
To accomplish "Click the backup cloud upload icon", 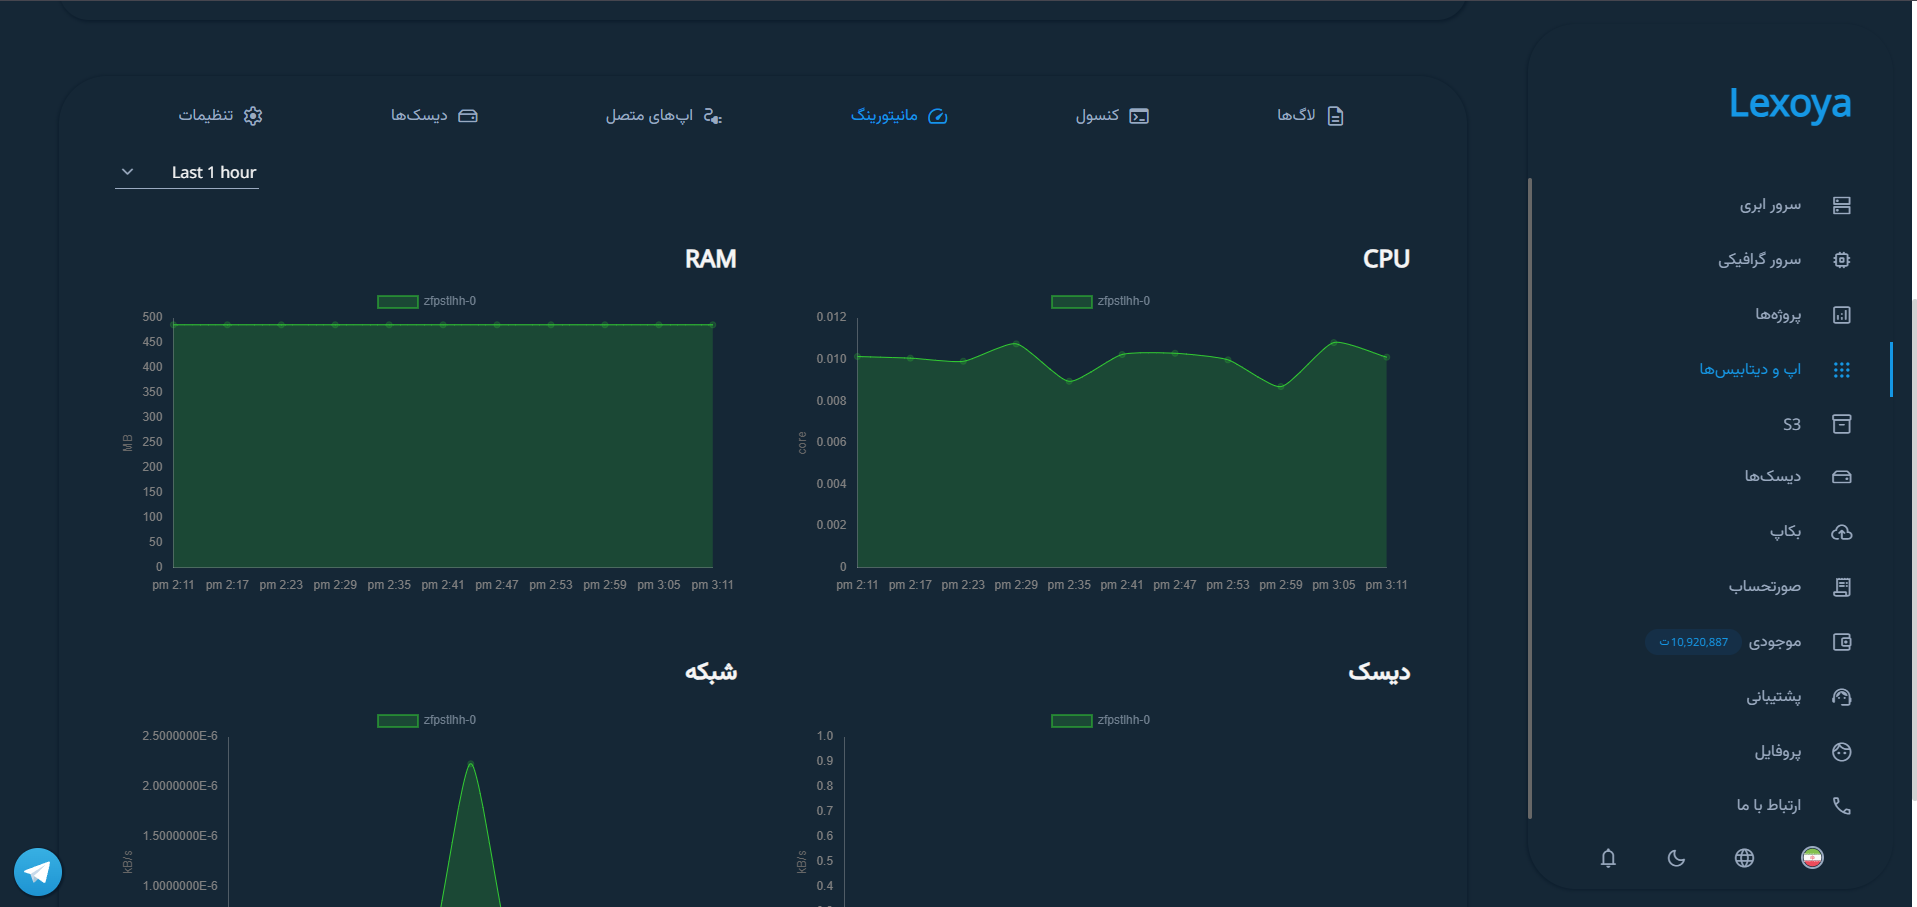I will coord(1841,532).
